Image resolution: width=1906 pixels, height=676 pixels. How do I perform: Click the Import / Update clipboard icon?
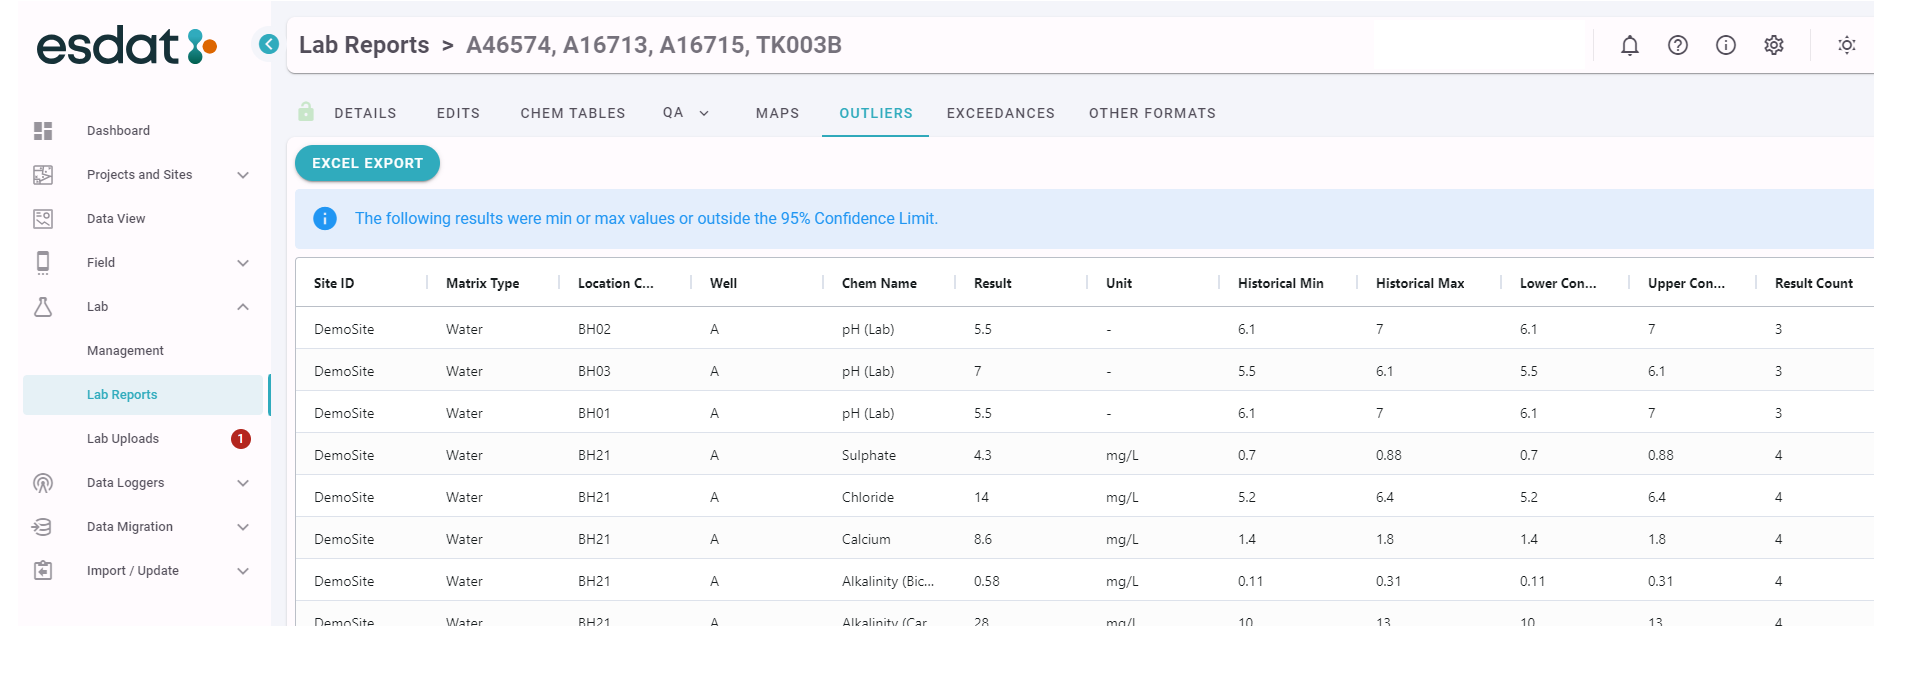(43, 571)
